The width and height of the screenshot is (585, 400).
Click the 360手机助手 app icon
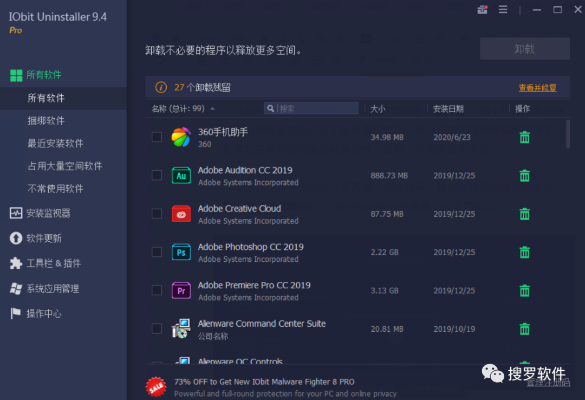(x=181, y=137)
